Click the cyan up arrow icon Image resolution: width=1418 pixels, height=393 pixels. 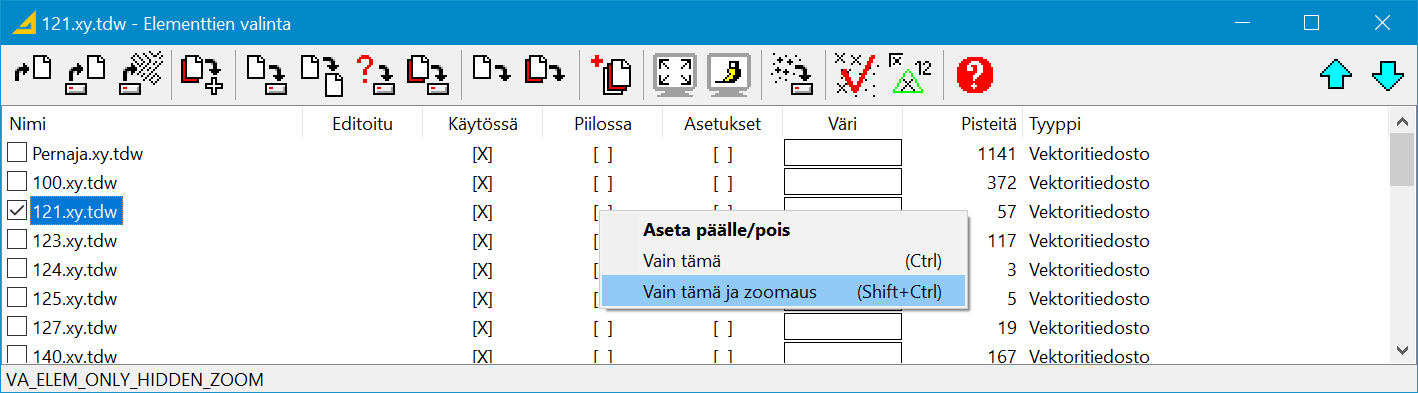click(1336, 75)
